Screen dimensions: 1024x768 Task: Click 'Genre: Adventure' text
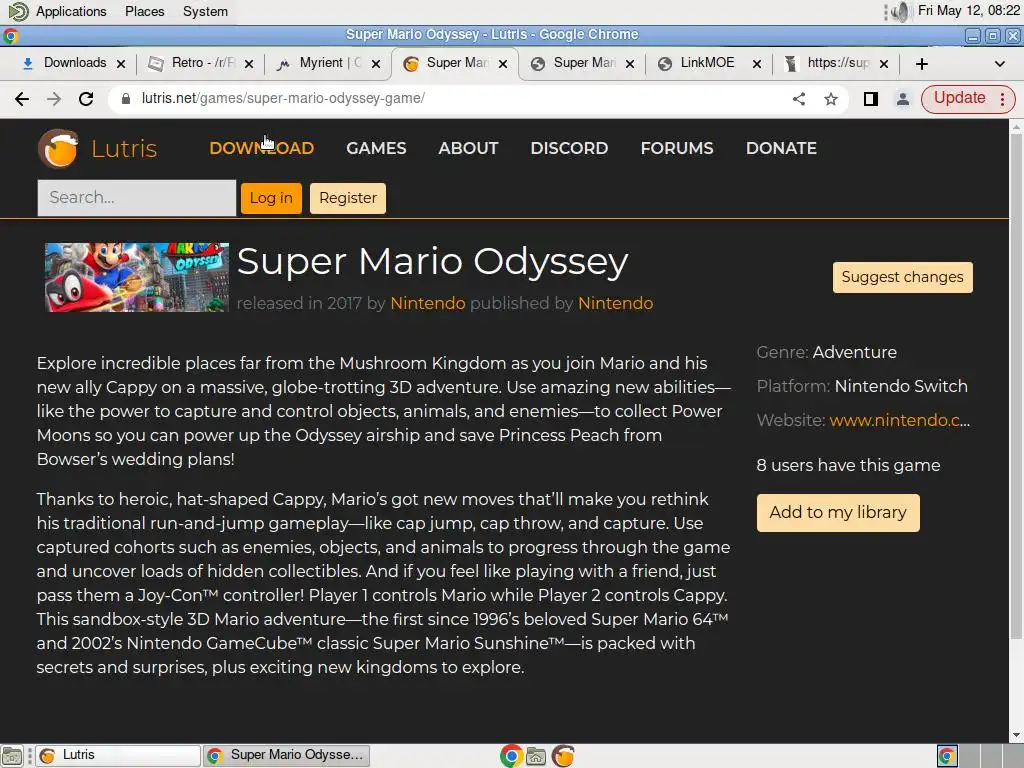coord(827,352)
